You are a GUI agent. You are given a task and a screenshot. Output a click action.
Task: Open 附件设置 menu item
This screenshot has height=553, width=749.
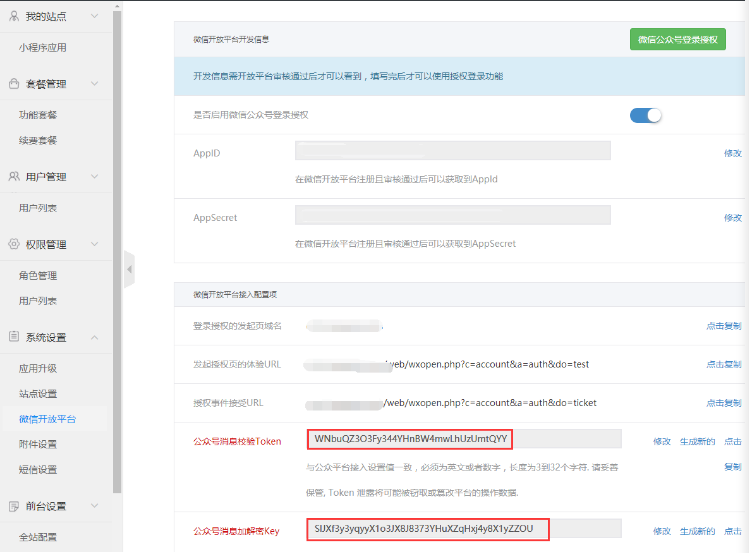[38, 444]
